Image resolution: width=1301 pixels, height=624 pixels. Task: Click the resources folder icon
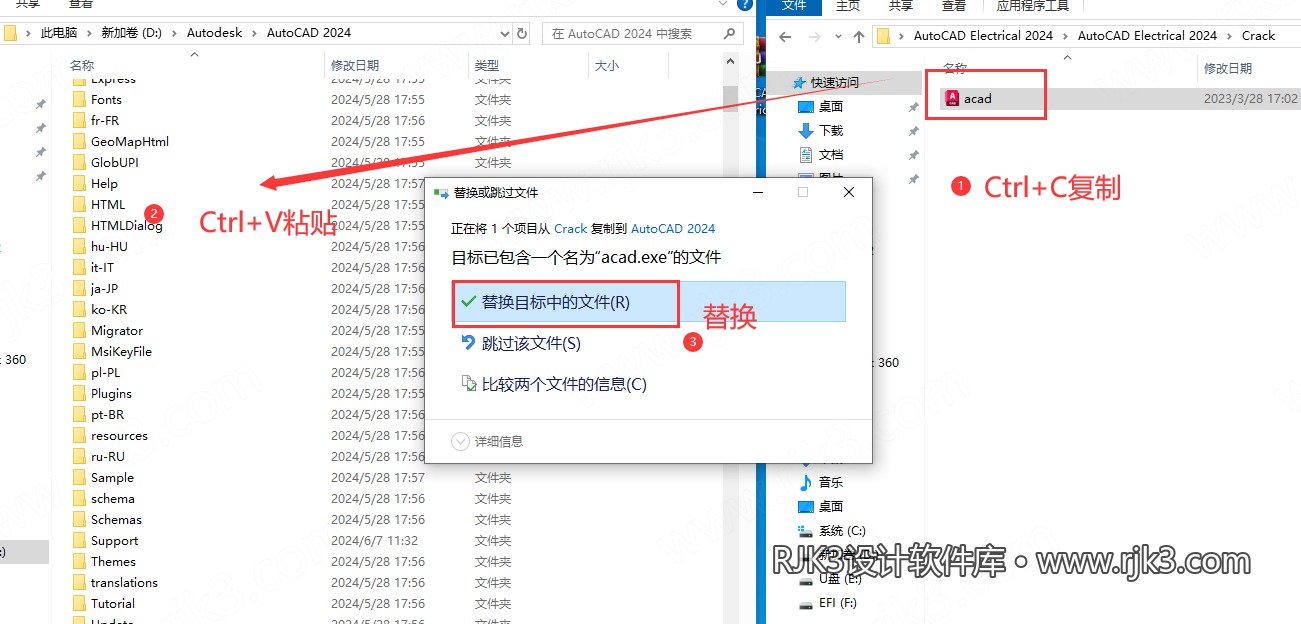tap(79, 435)
